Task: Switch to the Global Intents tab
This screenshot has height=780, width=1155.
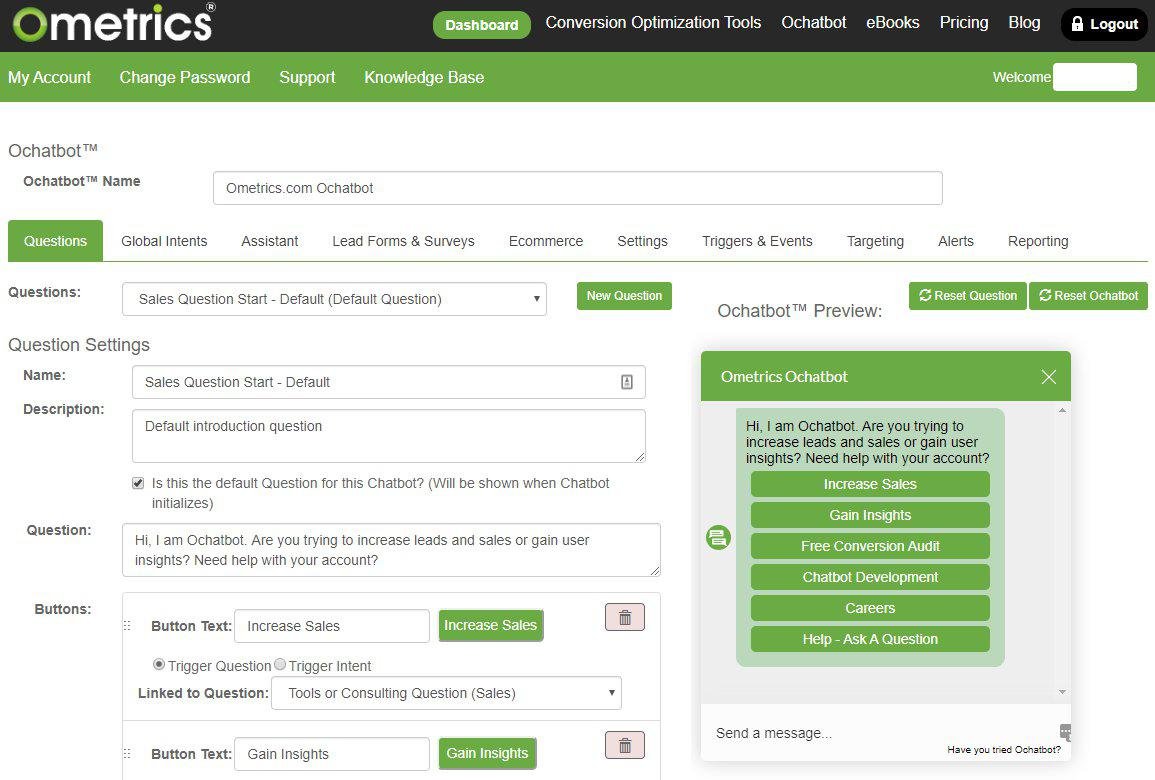Action: coord(164,241)
